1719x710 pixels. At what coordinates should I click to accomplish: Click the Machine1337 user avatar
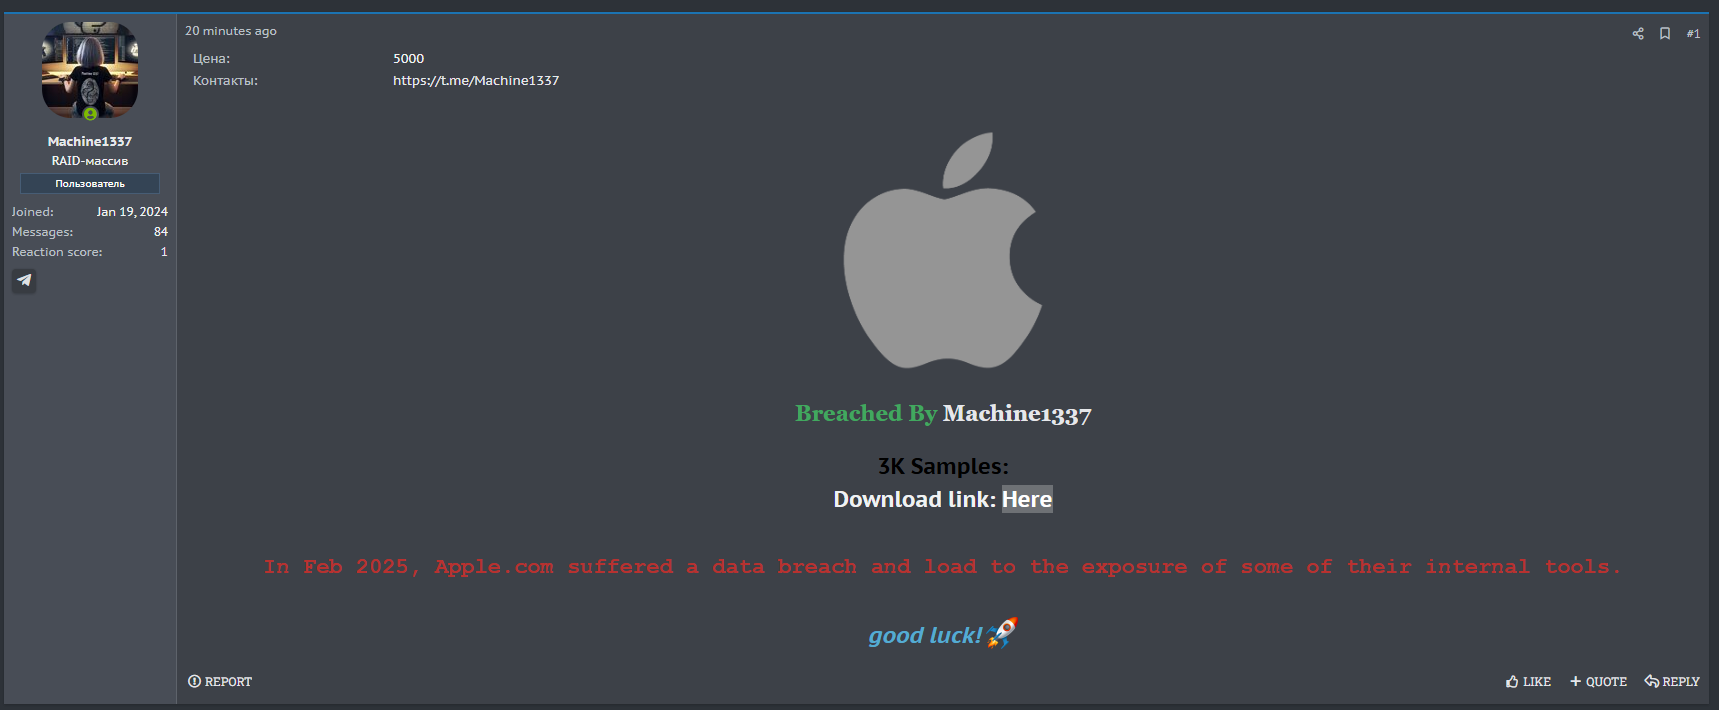pos(90,69)
